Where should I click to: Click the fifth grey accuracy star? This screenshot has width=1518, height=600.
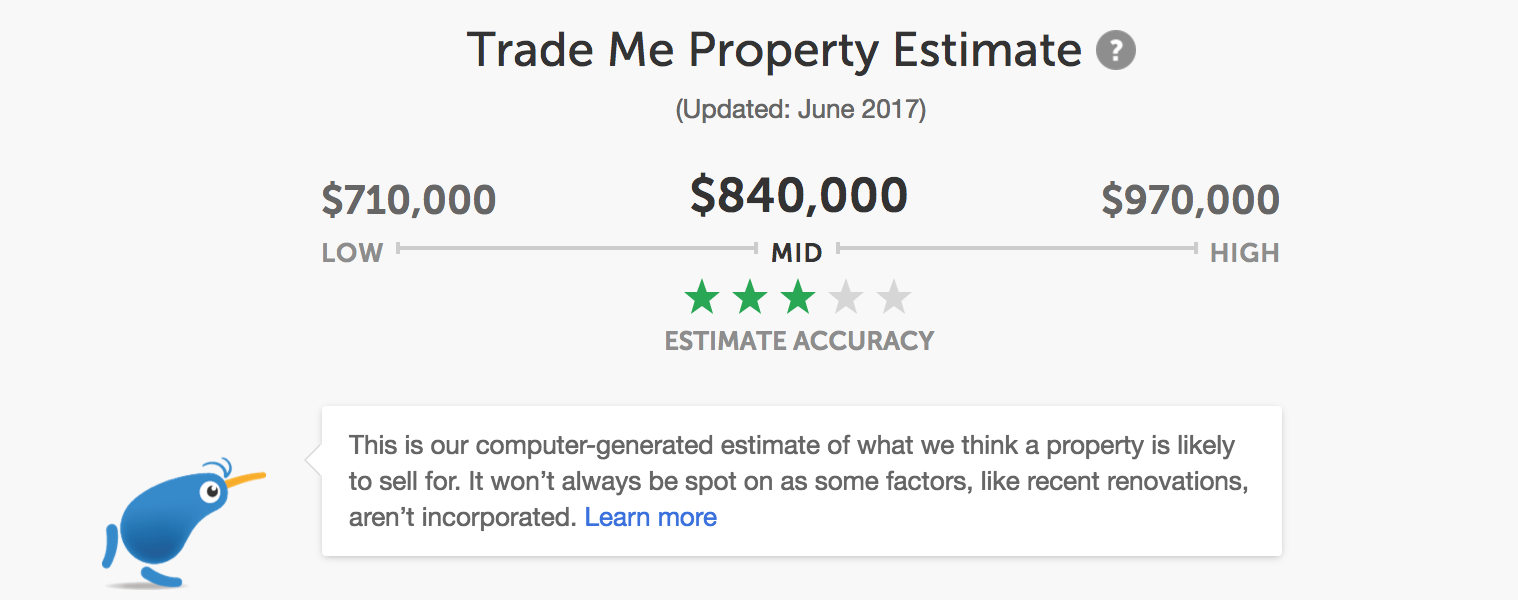click(x=894, y=297)
